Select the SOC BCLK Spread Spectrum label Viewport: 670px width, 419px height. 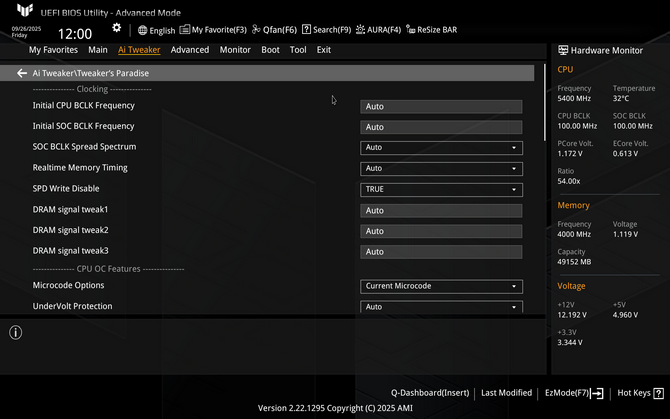[84, 147]
